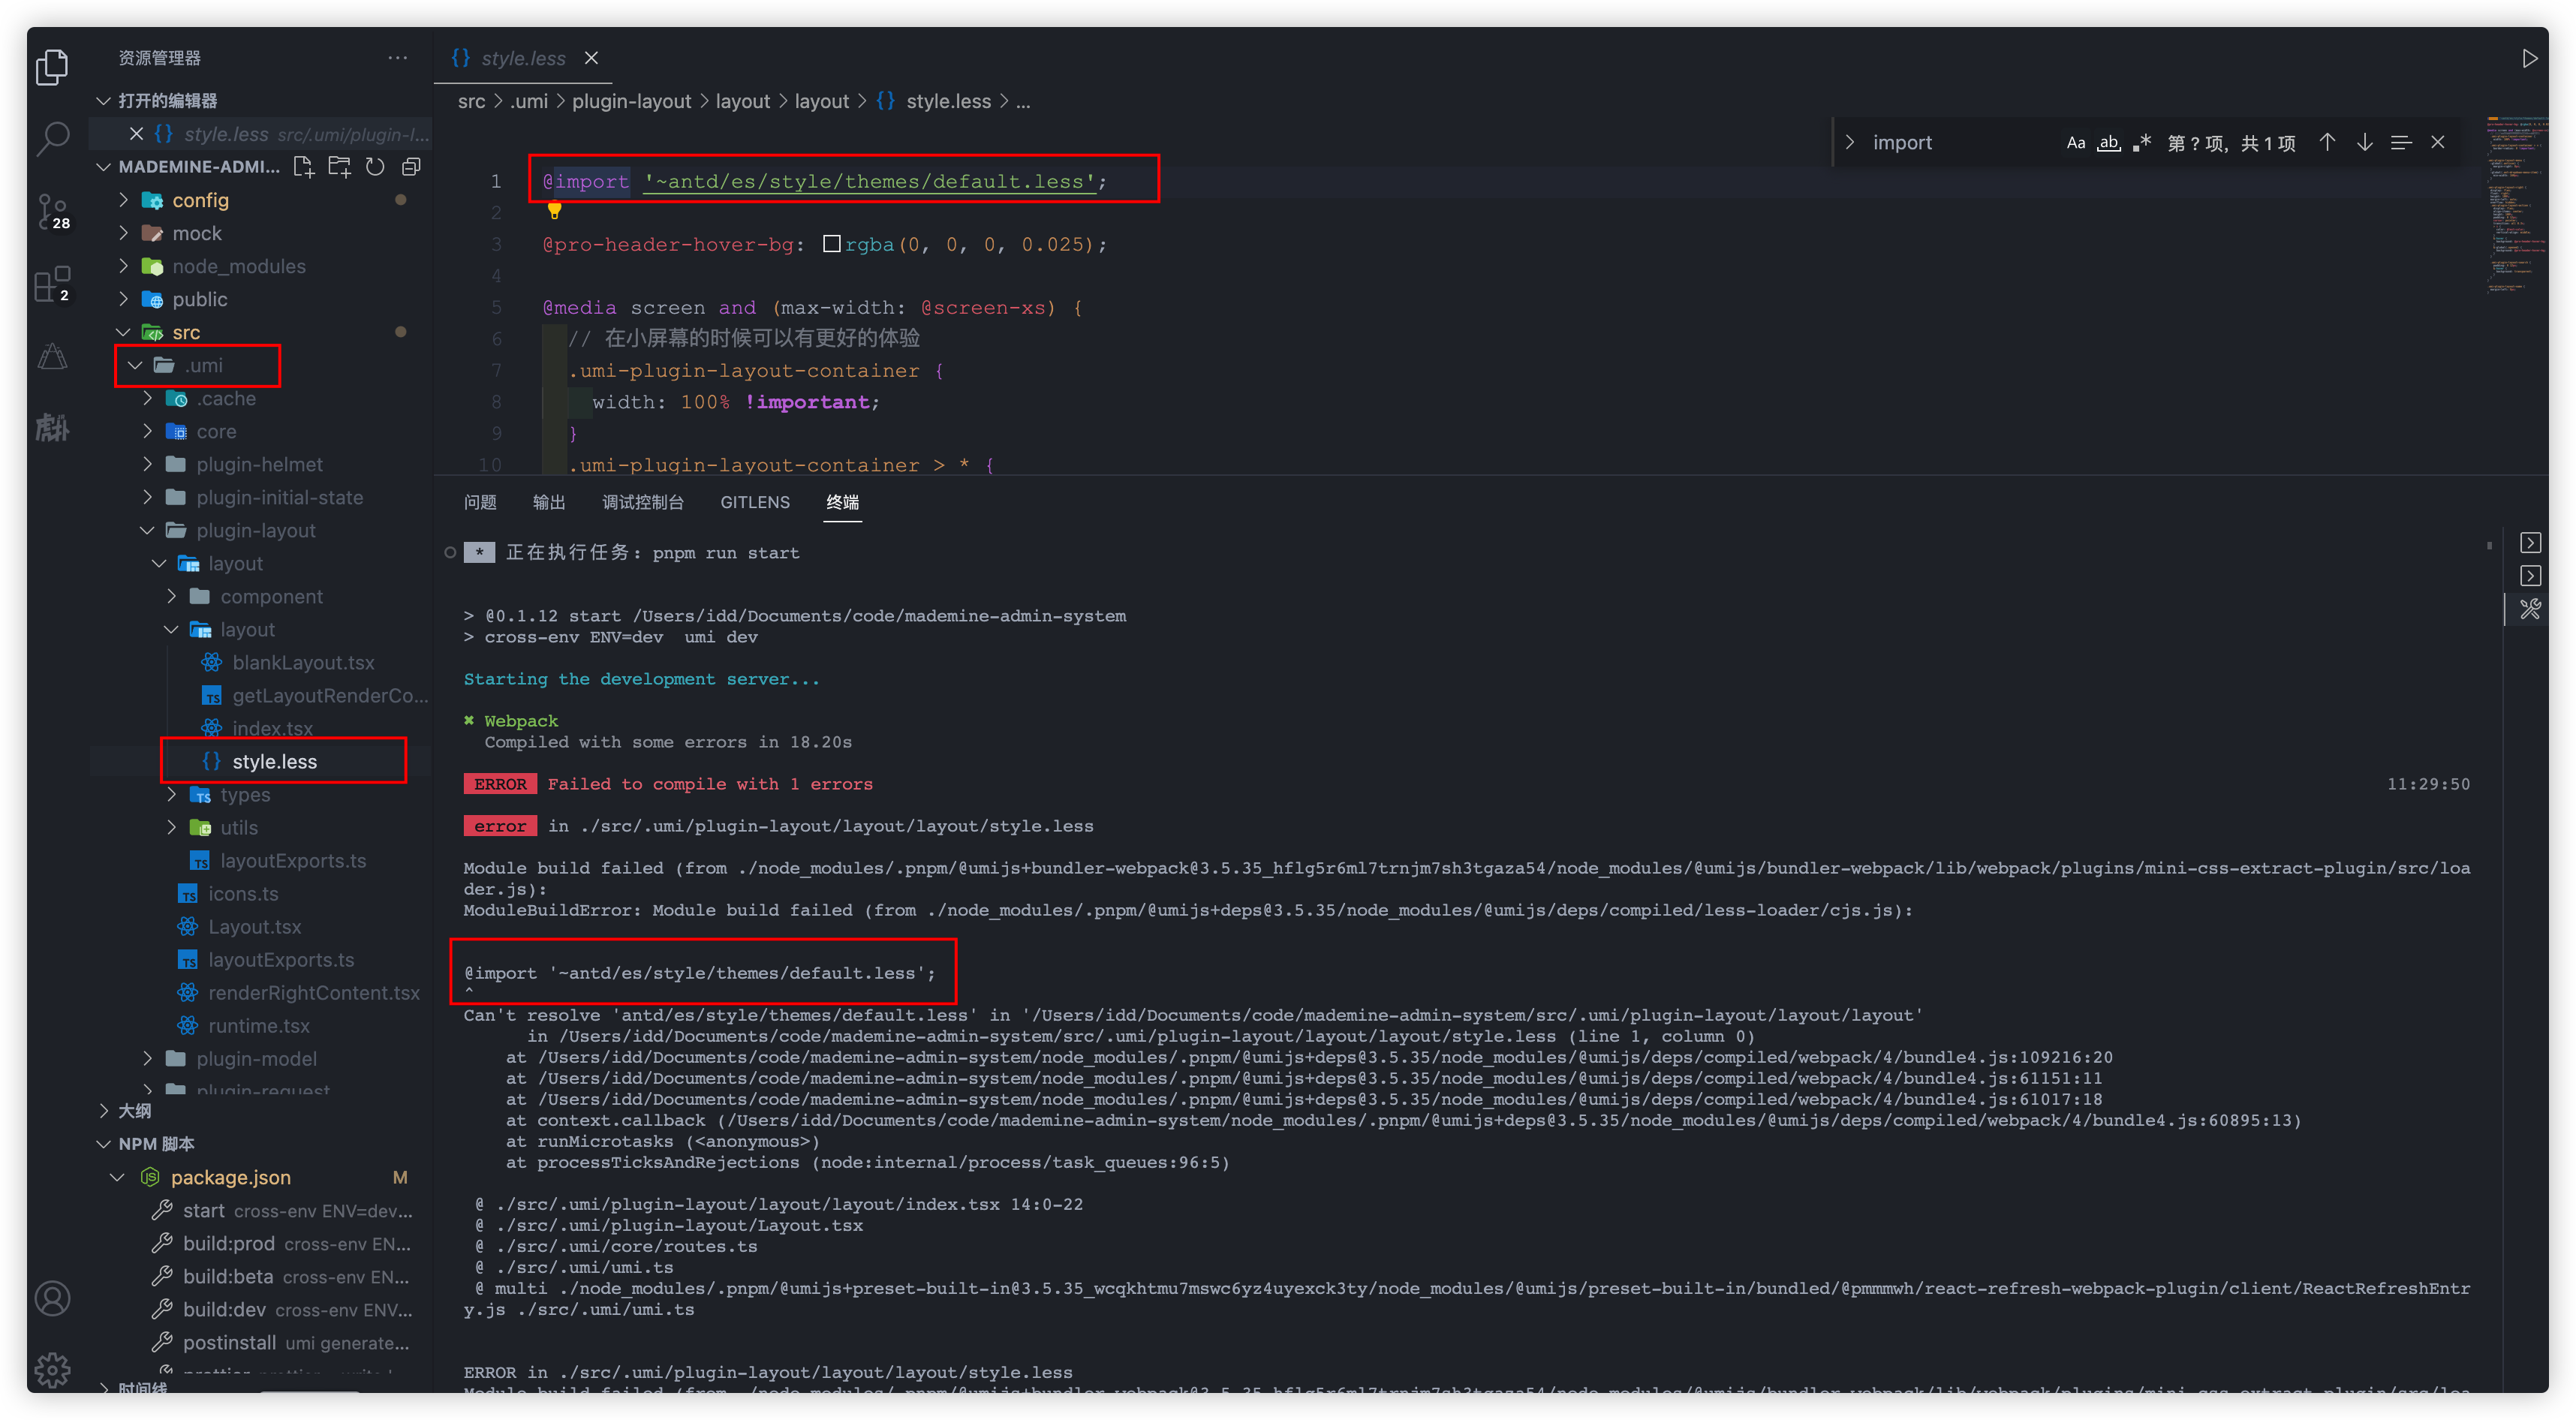Toggle find in selection icon
This screenshot has width=2576, height=1420.
tap(2401, 142)
